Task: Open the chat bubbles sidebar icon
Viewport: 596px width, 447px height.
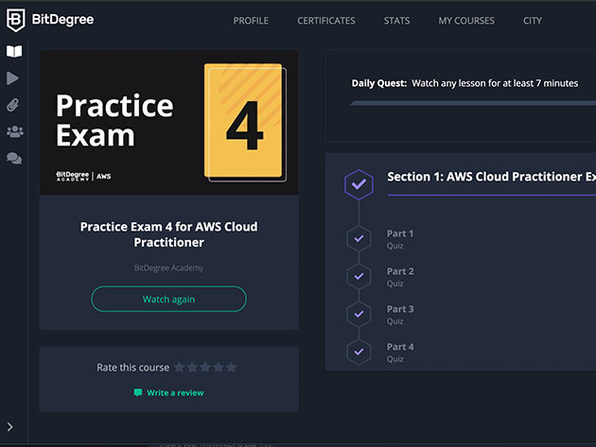Action: pyautogui.click(x=14, y=159)
